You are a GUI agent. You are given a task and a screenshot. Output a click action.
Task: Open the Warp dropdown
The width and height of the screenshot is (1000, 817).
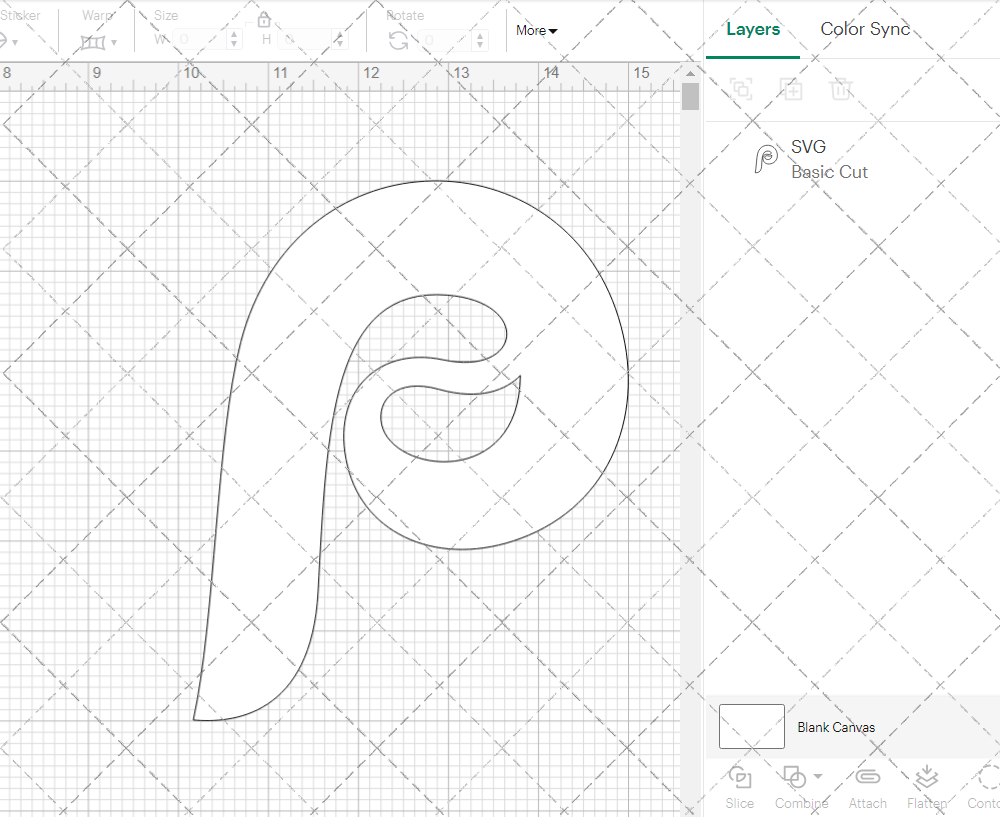pyautogui.click(x=98, y=42)
